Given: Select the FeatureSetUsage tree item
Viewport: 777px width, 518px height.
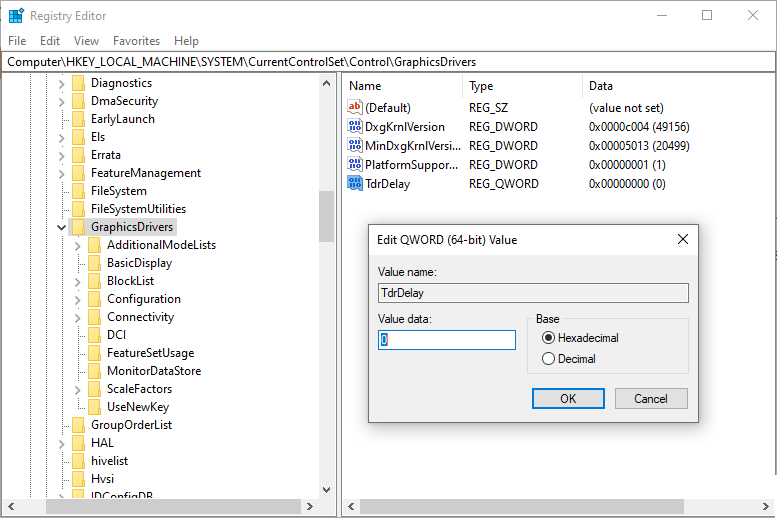Looking at the screenshot, I should (x=151, y=353).
